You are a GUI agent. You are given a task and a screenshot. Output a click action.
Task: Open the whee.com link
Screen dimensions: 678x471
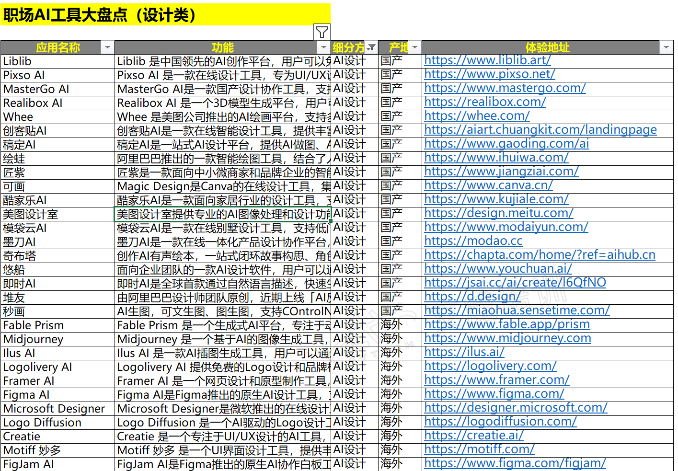coord(477,115)
